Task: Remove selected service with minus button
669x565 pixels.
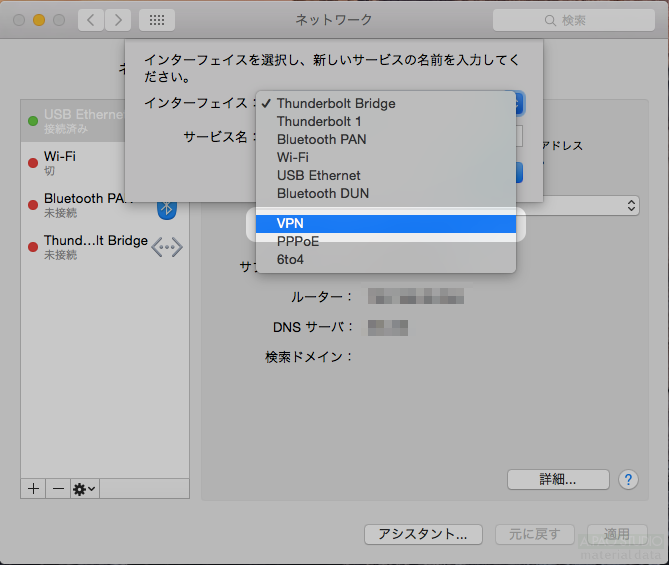Action: (x=58, y=488)
